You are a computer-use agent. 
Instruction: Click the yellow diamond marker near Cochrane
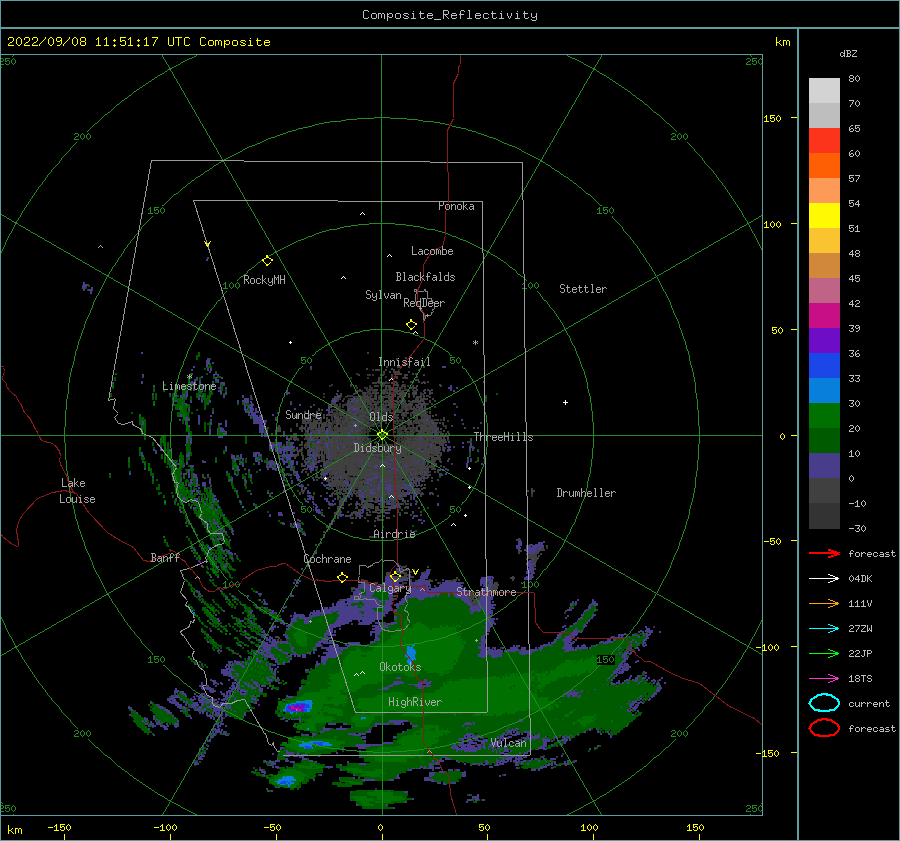343,577
